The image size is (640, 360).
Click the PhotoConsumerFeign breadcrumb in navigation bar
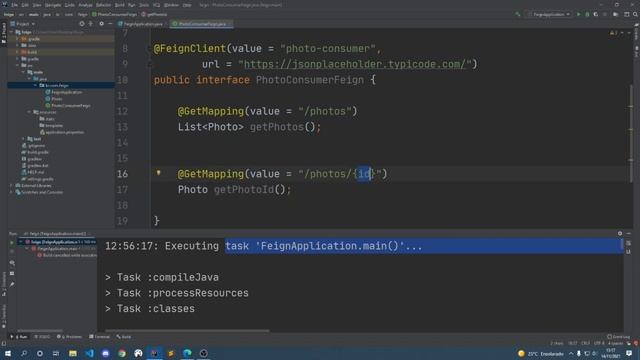point(115,14)
